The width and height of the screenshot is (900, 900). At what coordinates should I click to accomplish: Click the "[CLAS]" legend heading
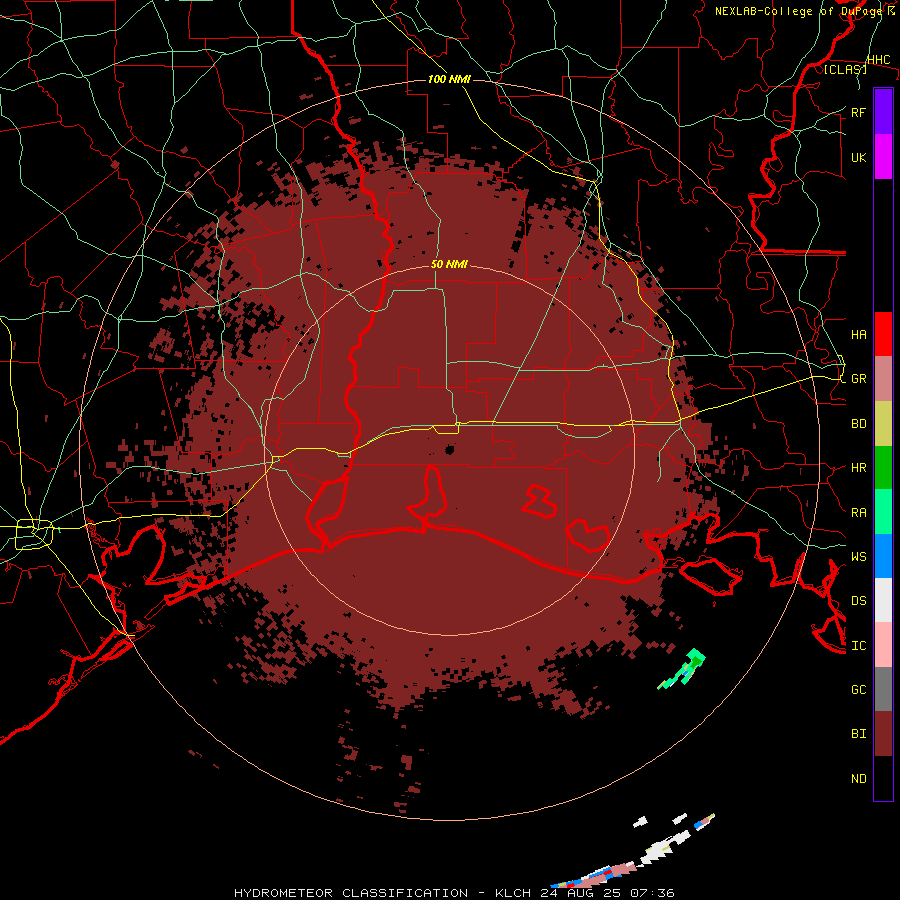845,70
